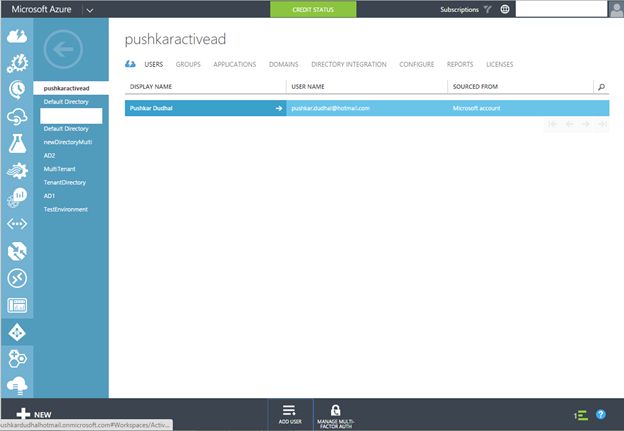The height and width of the screenshot is (431, 624).
Task: Select TenantDirectory directory
Action: coord(64,182)
